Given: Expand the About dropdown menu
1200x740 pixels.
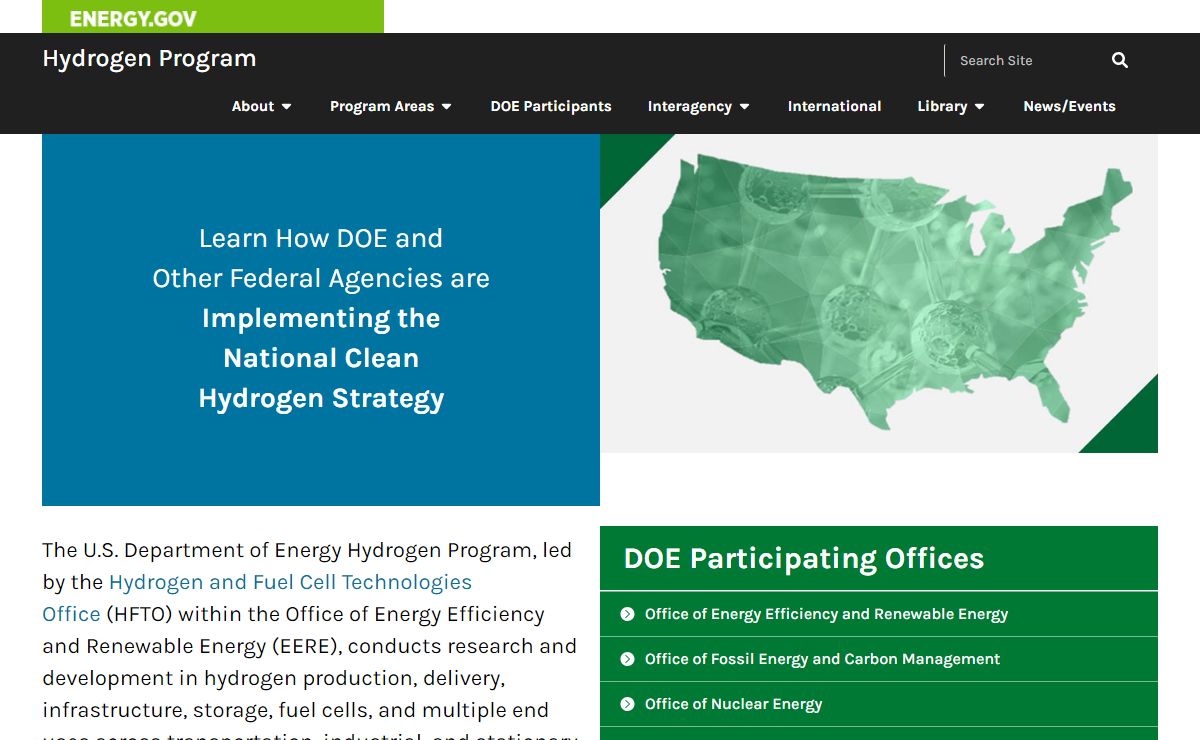Looking at the screenshot, I should tap(262, 106).
